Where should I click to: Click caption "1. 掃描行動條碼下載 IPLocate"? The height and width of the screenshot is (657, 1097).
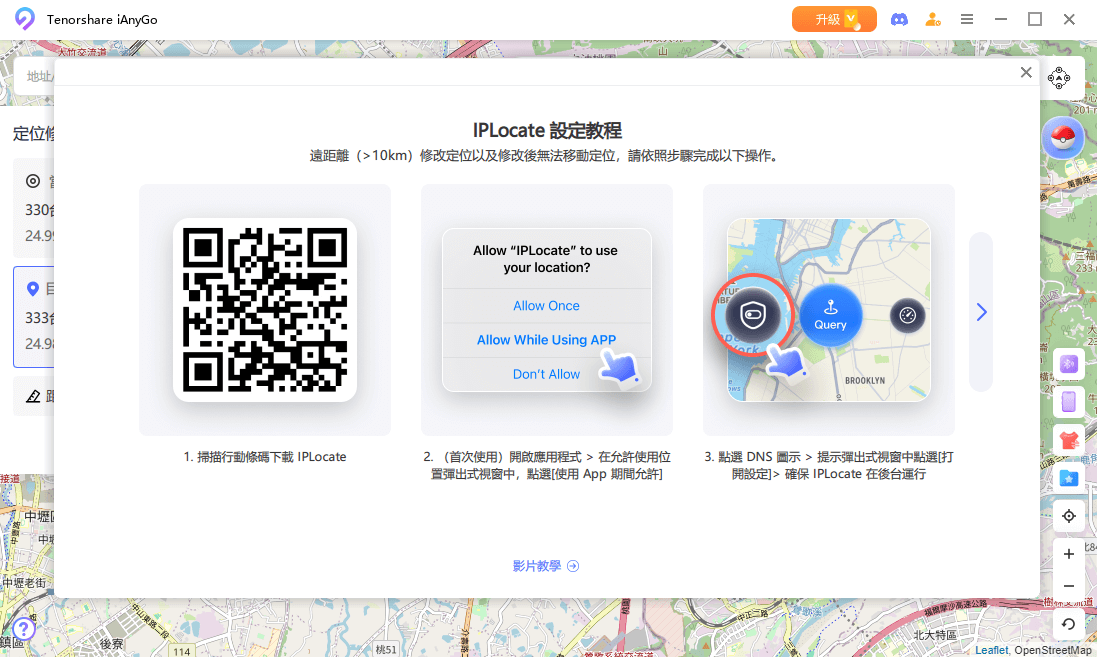tap(265, 457)
